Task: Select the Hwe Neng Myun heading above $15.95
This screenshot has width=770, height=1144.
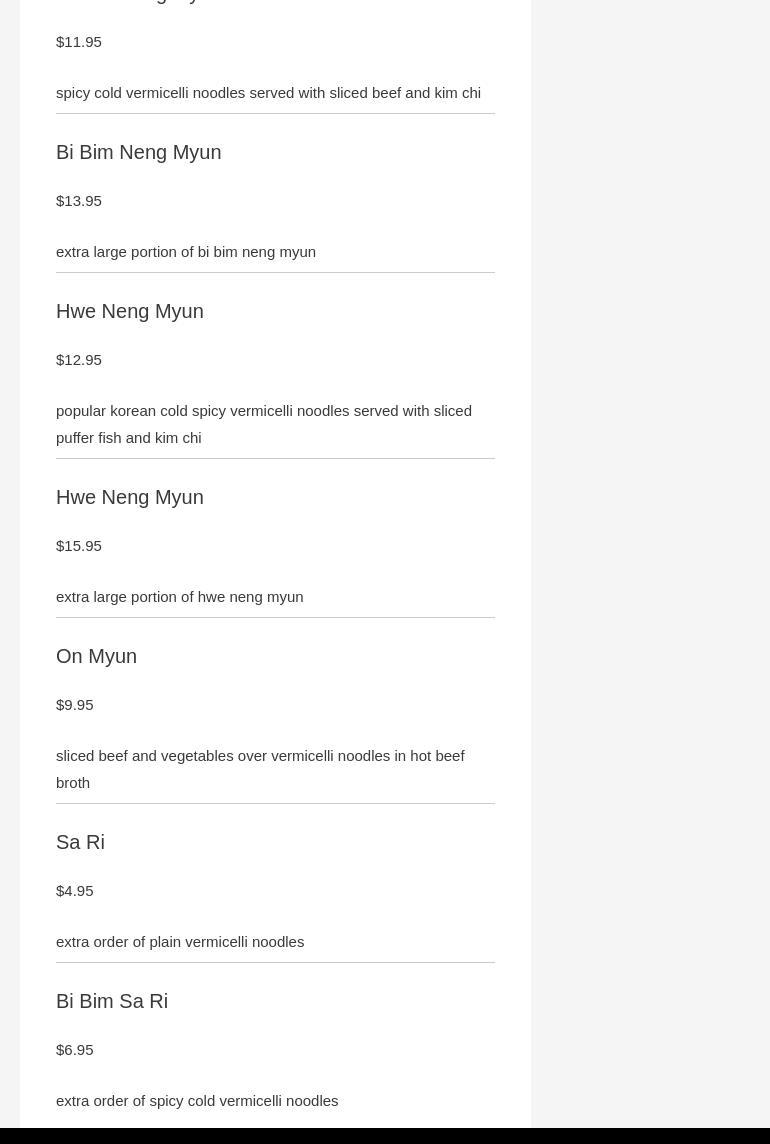Action: (130, 497)
